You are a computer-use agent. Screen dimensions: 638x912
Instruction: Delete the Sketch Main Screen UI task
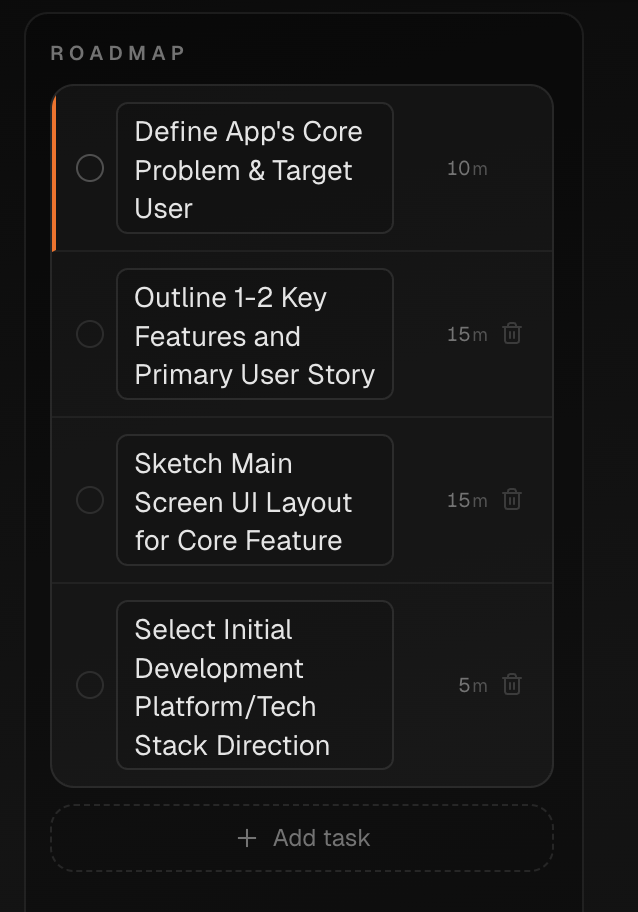click(512, 500)
